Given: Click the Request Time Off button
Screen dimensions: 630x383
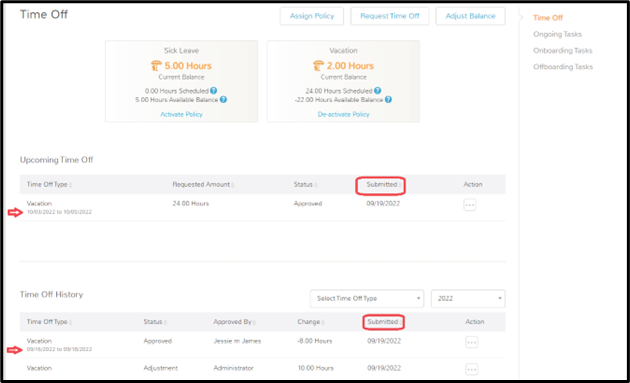Looking at the screenshot, I should coord(390,16).
